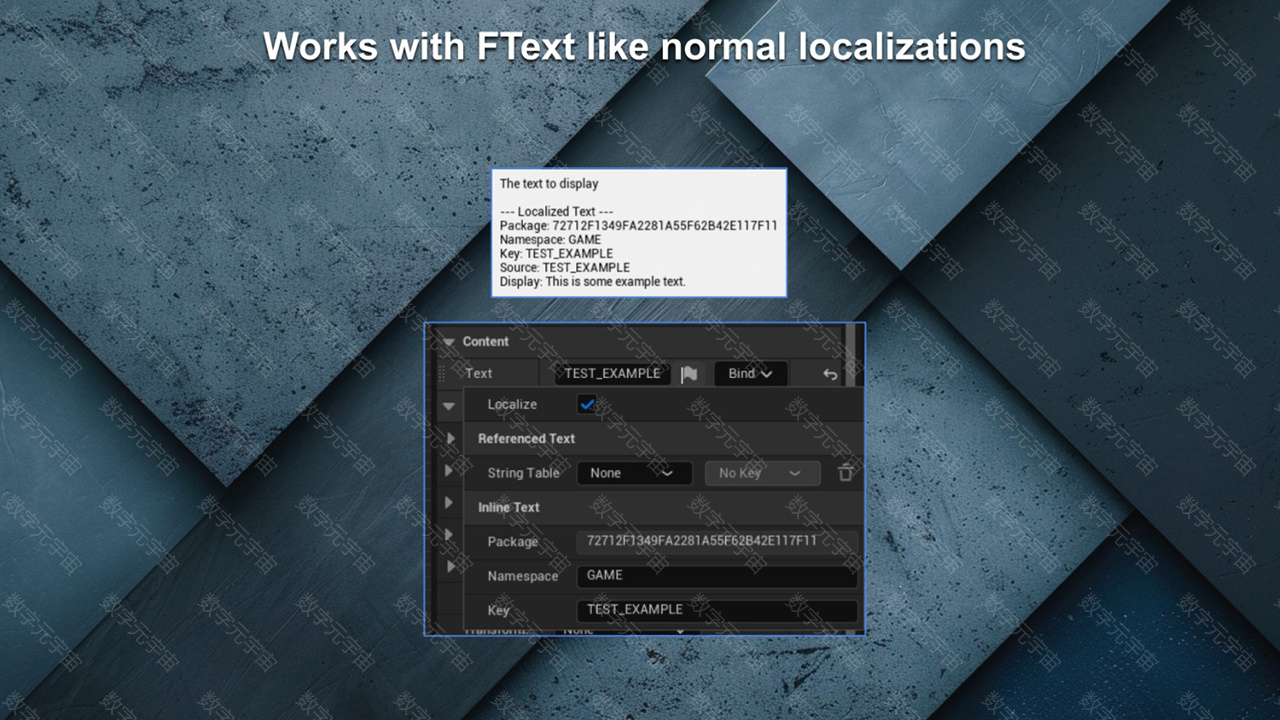1280x720 pixels.
Task: Click the String Table label
Action: point(523,473)
